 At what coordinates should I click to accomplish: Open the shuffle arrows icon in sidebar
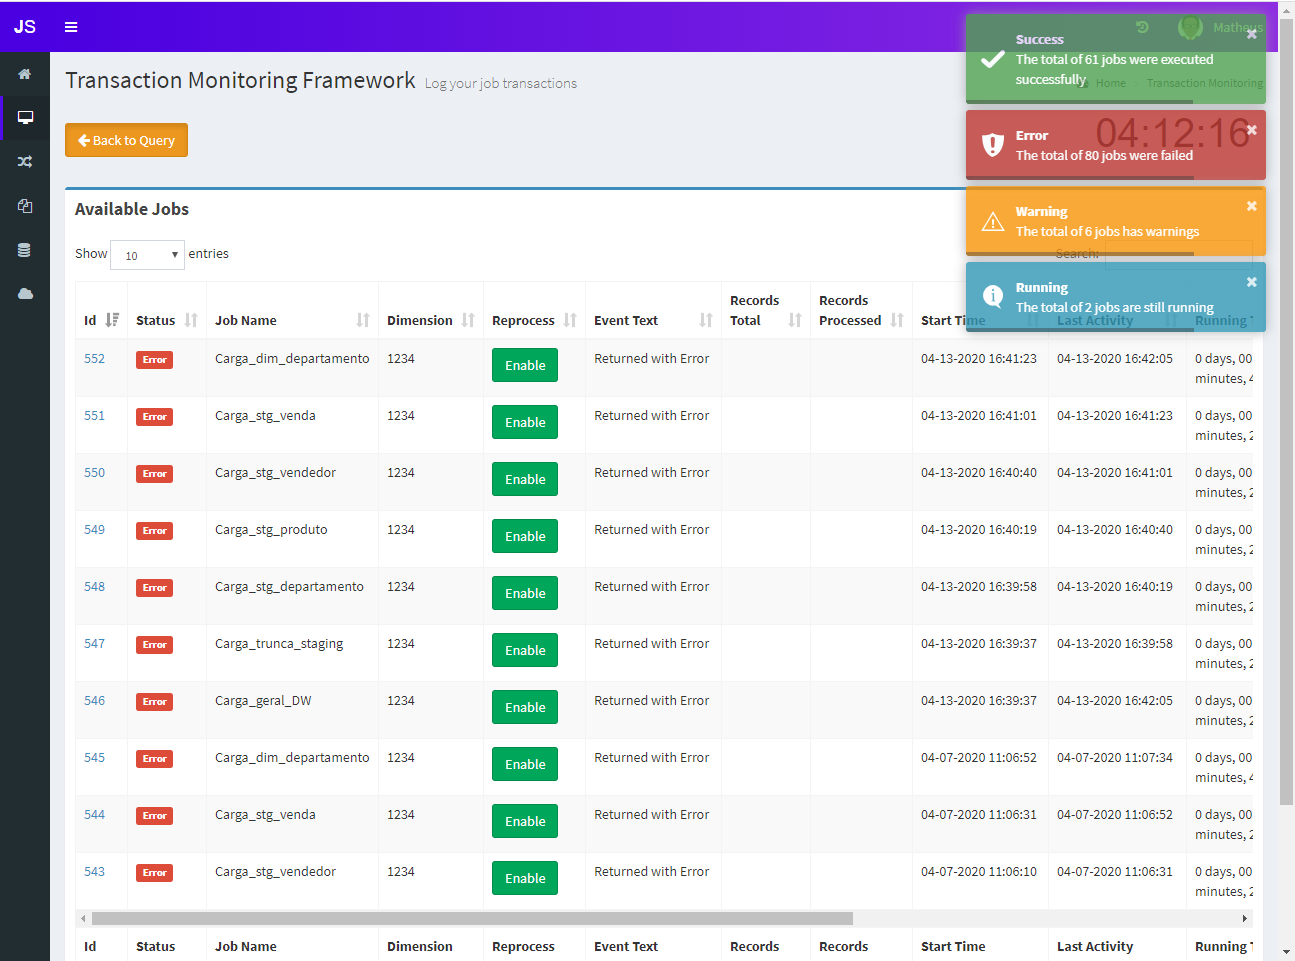click(x=25, y=161)
